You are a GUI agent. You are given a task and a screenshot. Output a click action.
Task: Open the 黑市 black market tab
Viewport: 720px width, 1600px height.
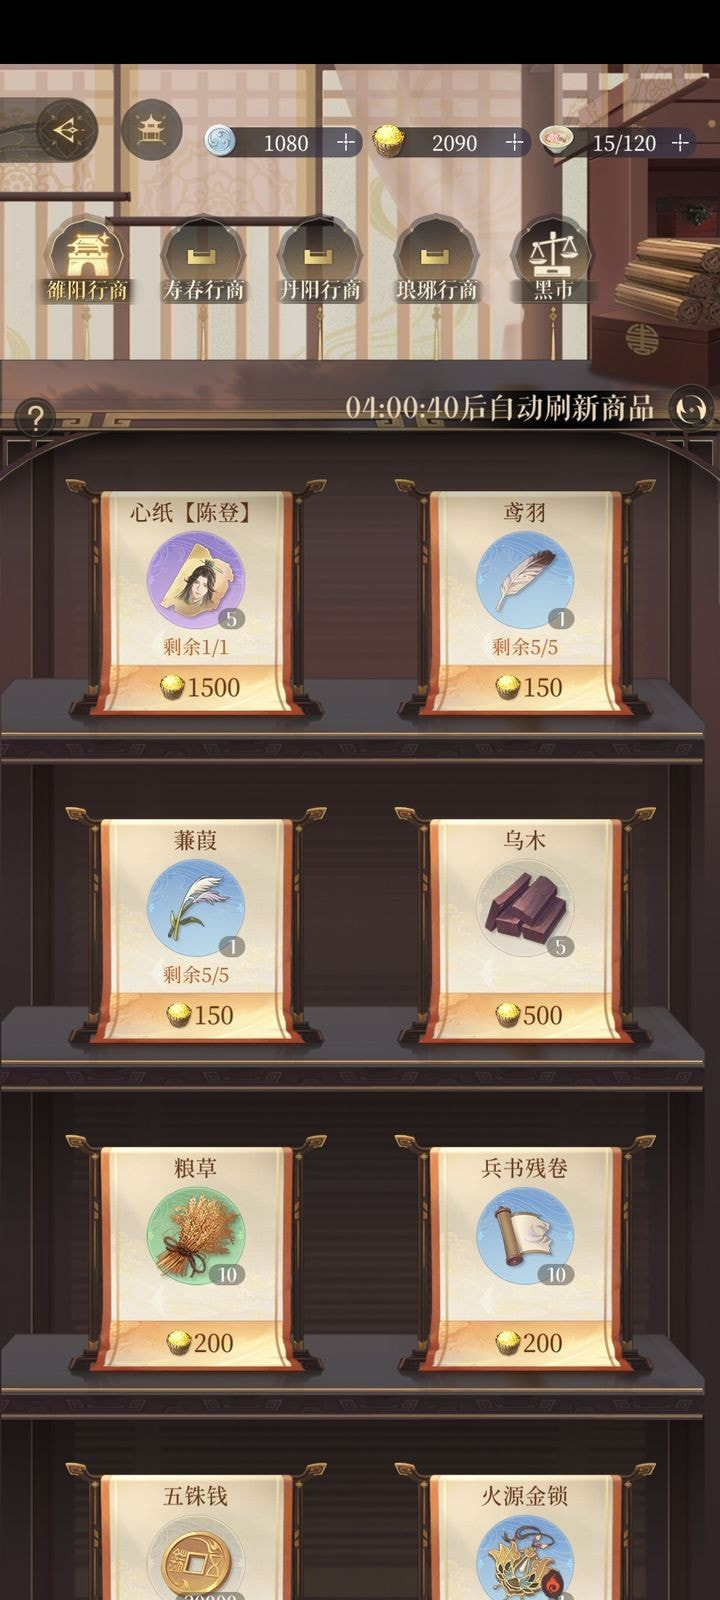(x=553, y=262)
